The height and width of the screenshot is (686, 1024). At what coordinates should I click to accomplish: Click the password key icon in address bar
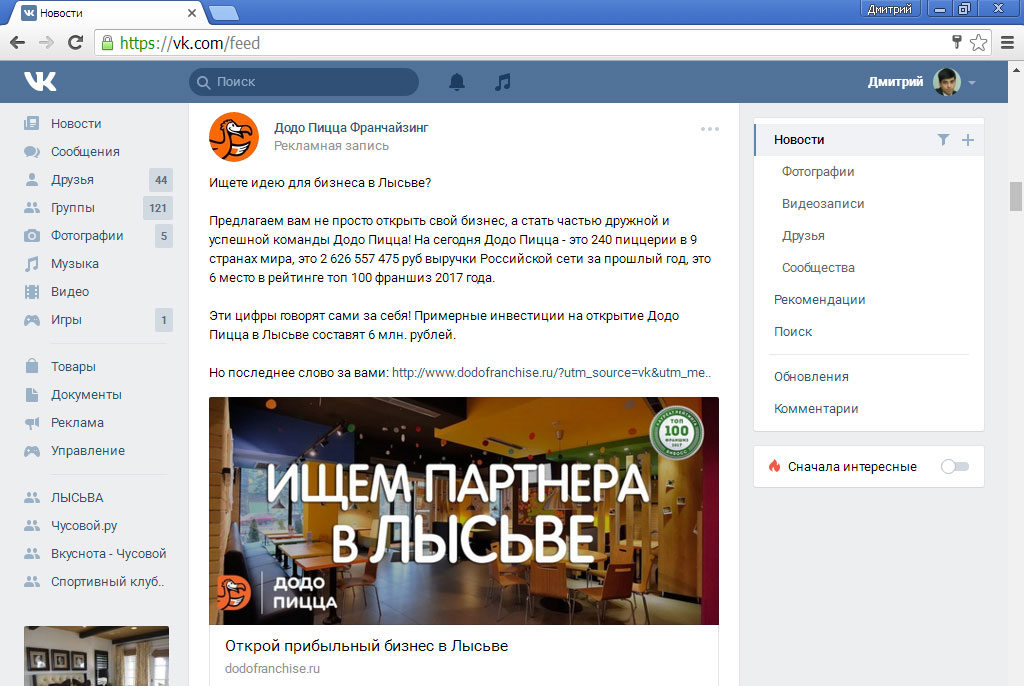pyautogui.click(x=957, y=42)
